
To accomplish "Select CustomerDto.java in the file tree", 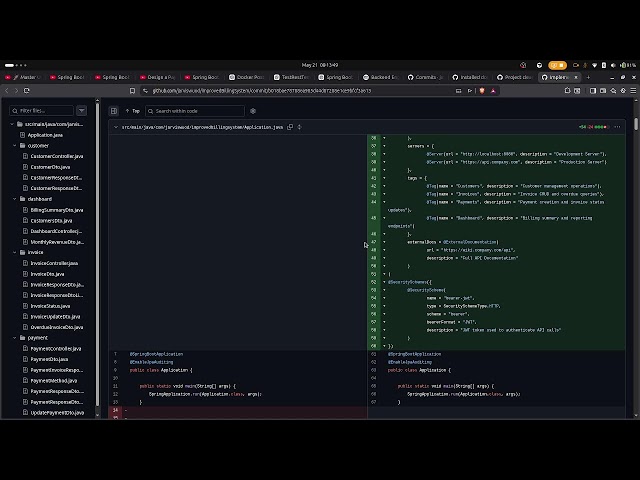I will [x=50, y=167].
